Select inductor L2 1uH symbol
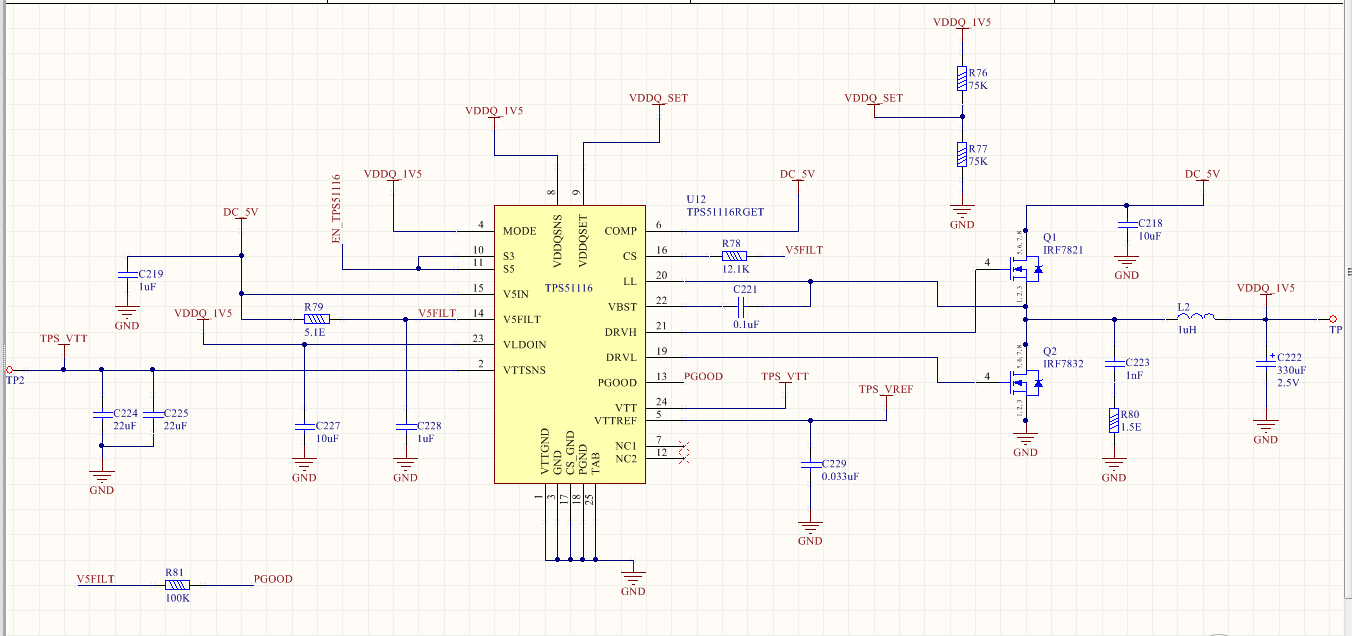The image size is (1352, 636). point(1198,319)
